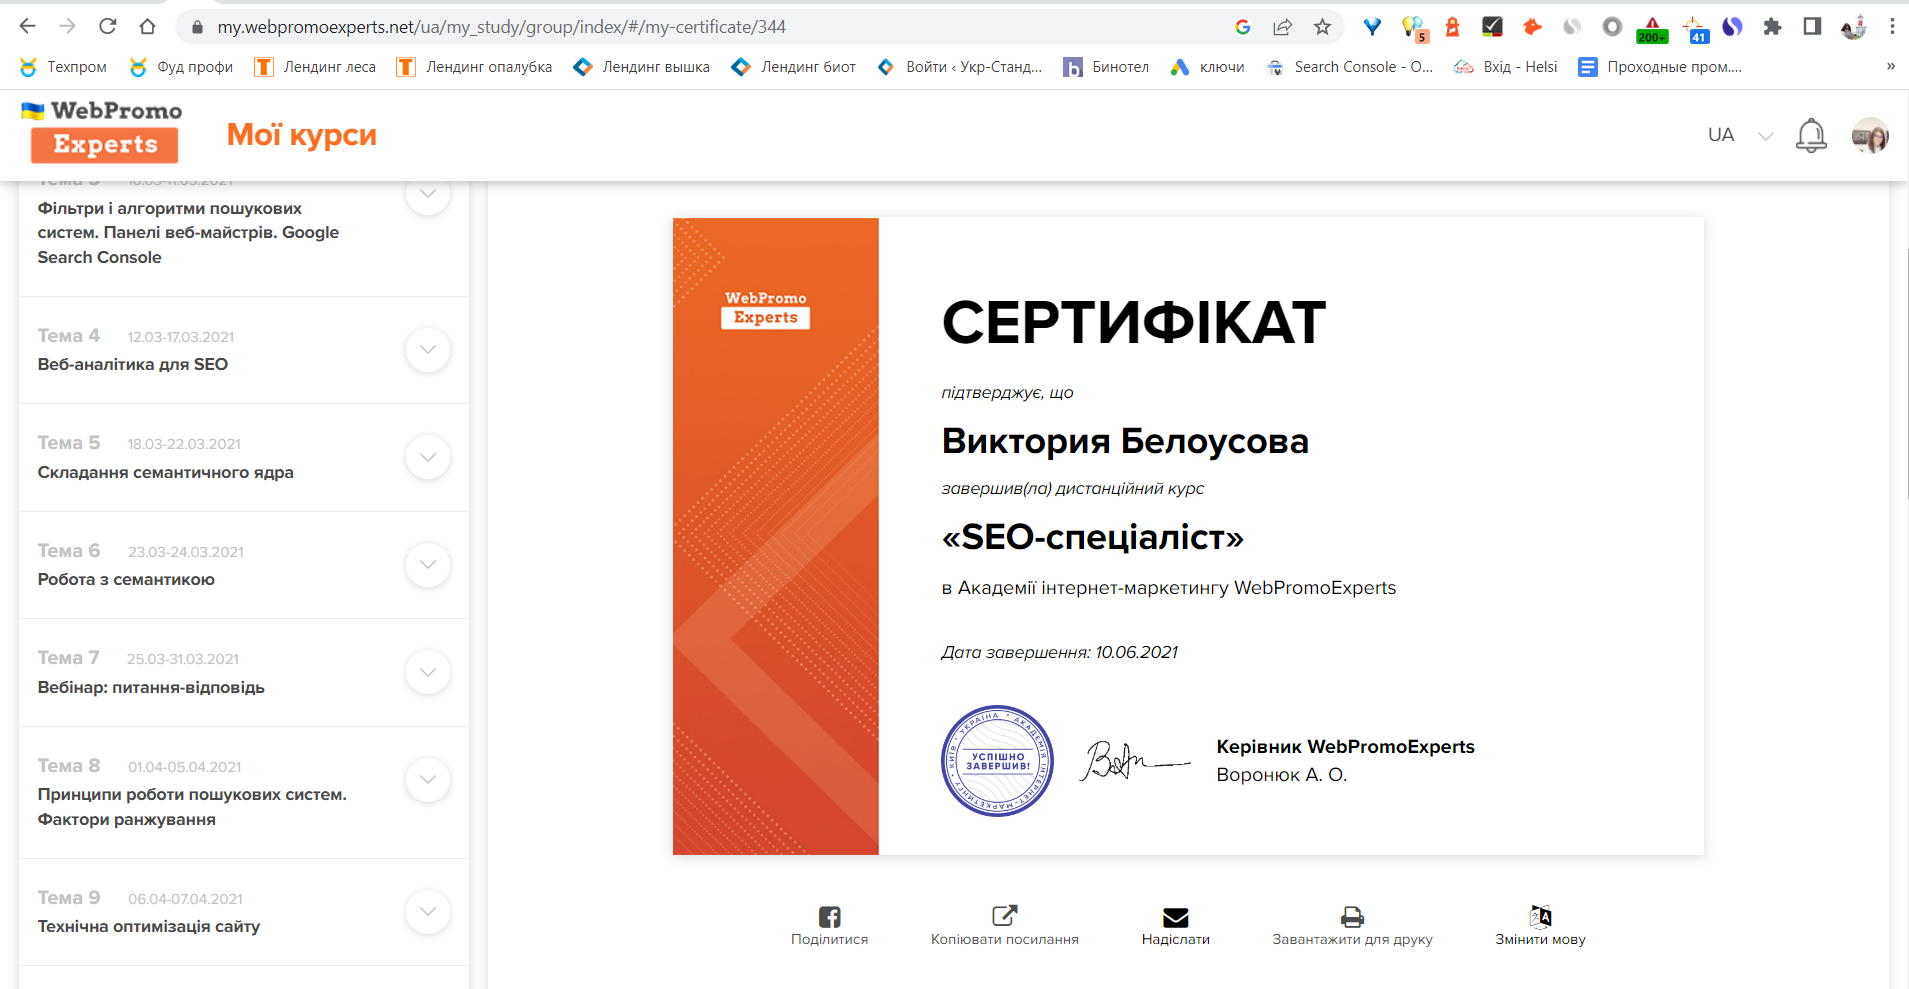Open the Search Console bookmark
This screenshot has height=989, width=1909.
tap(1350, 67)
